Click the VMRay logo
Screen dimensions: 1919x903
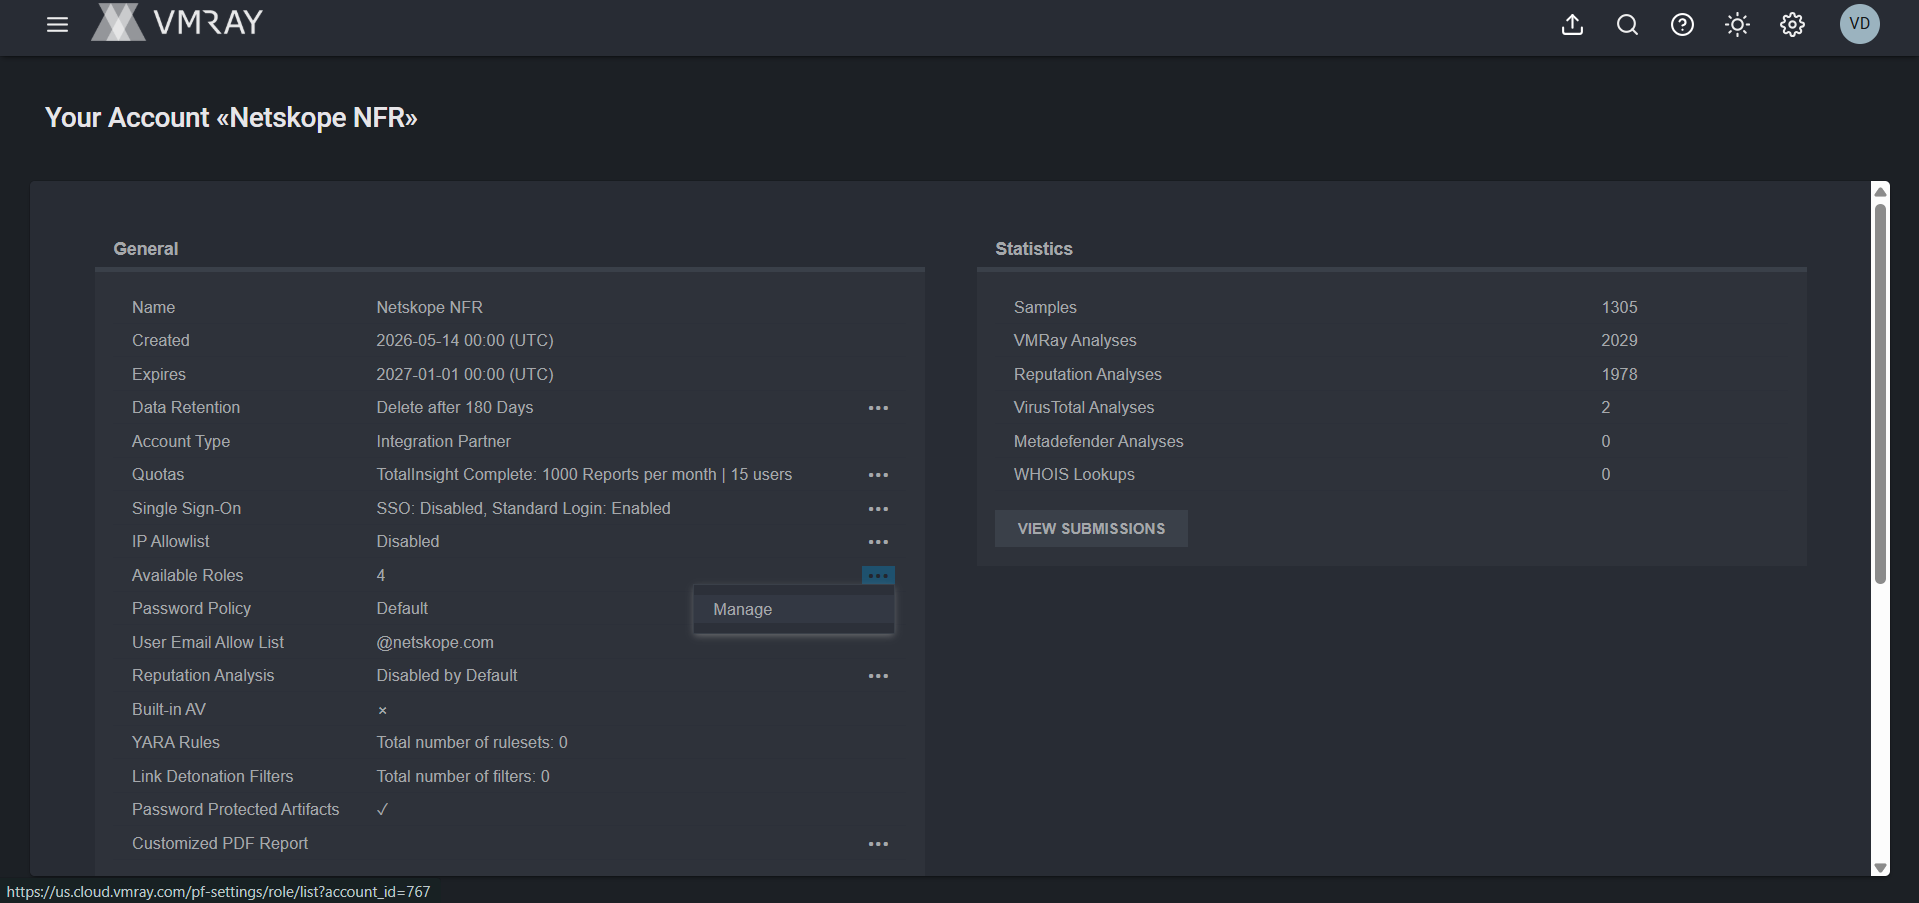(177, 22)
